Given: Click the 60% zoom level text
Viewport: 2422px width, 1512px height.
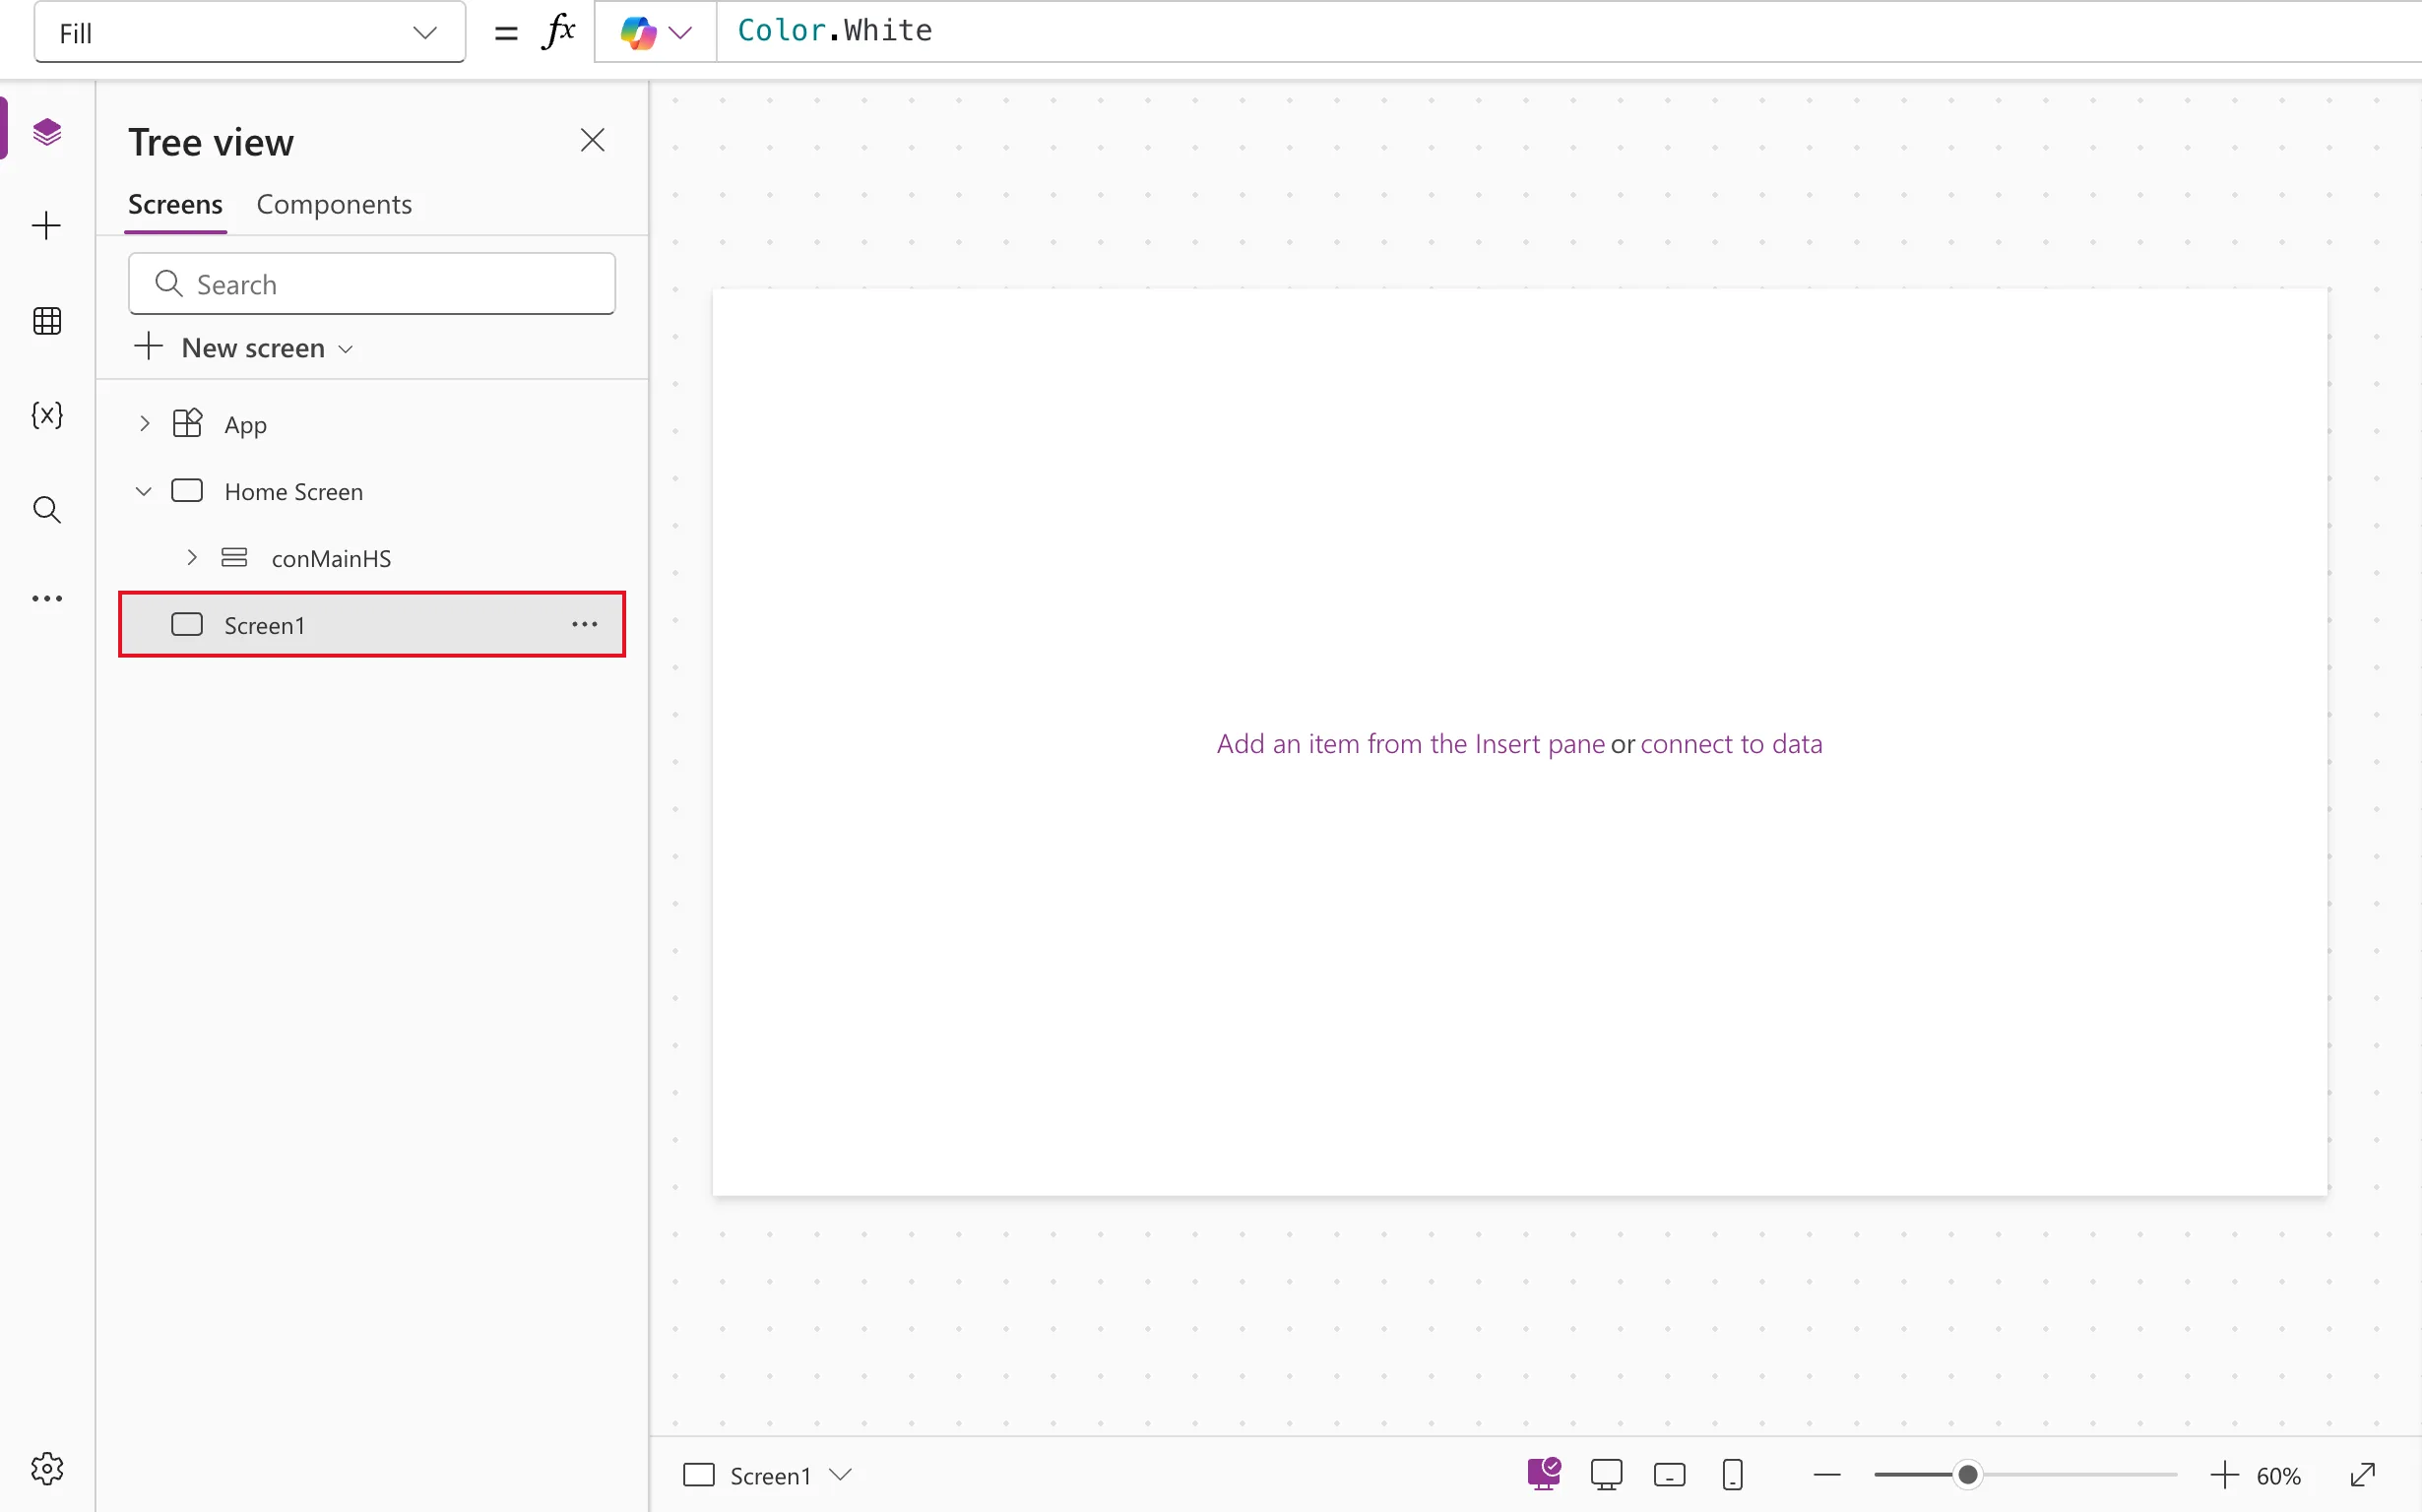Looking at the screenshot, I should (x=2278, y=1476).
